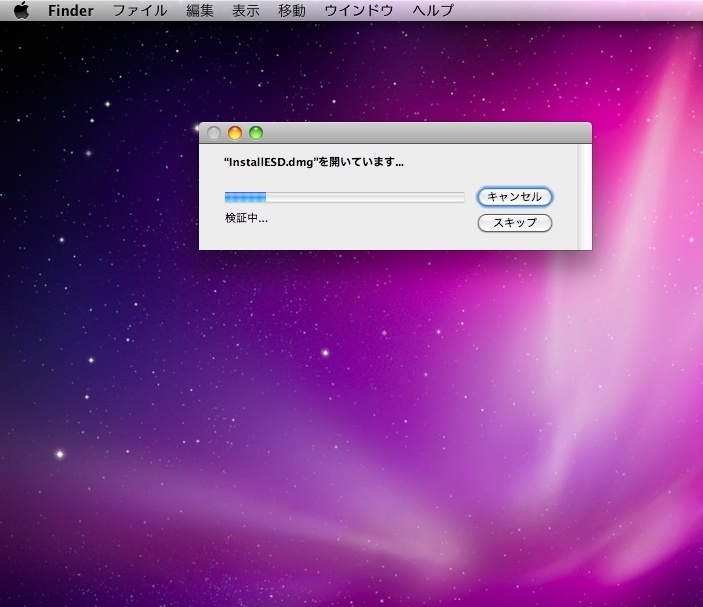Viewport: 703px width, 607px height.
Task: Click the 検証中 status label
Action: (x=246, y=218)
